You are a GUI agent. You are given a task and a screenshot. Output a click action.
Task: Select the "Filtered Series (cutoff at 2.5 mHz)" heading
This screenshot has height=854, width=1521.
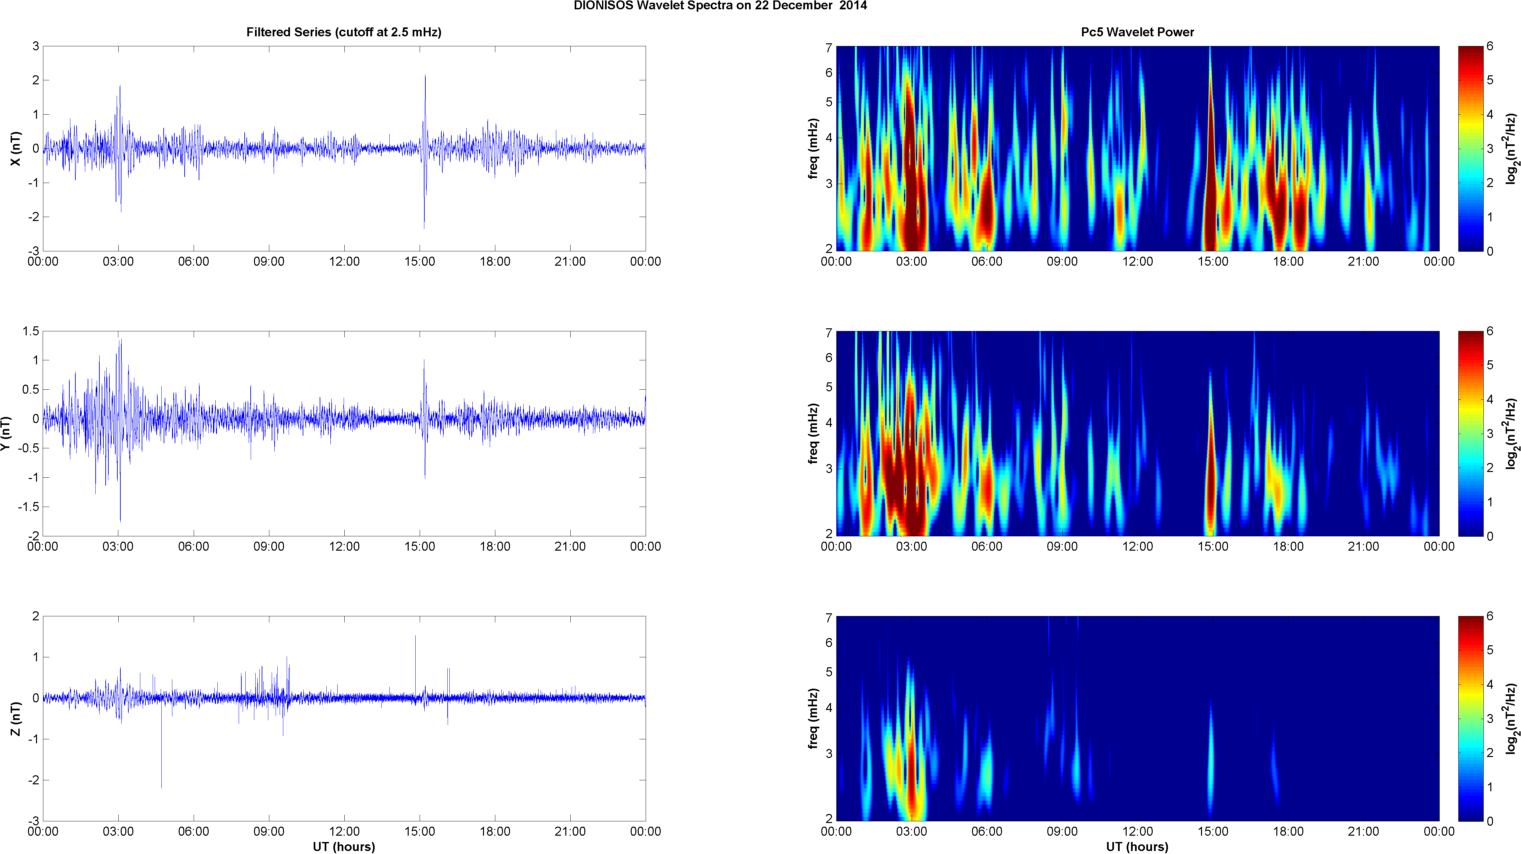[344, 32]
